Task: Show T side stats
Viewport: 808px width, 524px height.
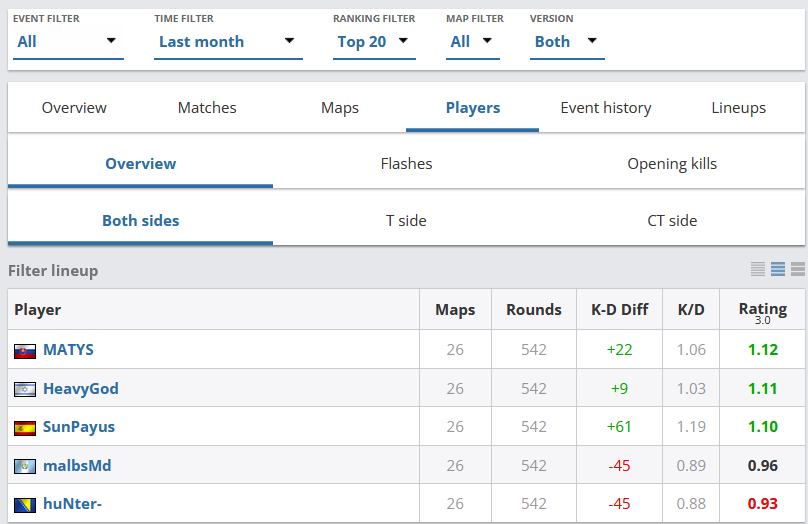Action: (x=406, y=221)
